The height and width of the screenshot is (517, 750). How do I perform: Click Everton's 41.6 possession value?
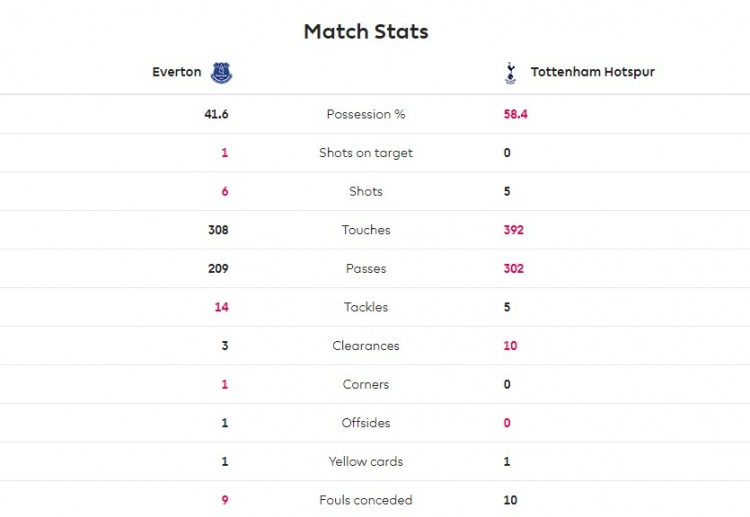coord(216,114)
